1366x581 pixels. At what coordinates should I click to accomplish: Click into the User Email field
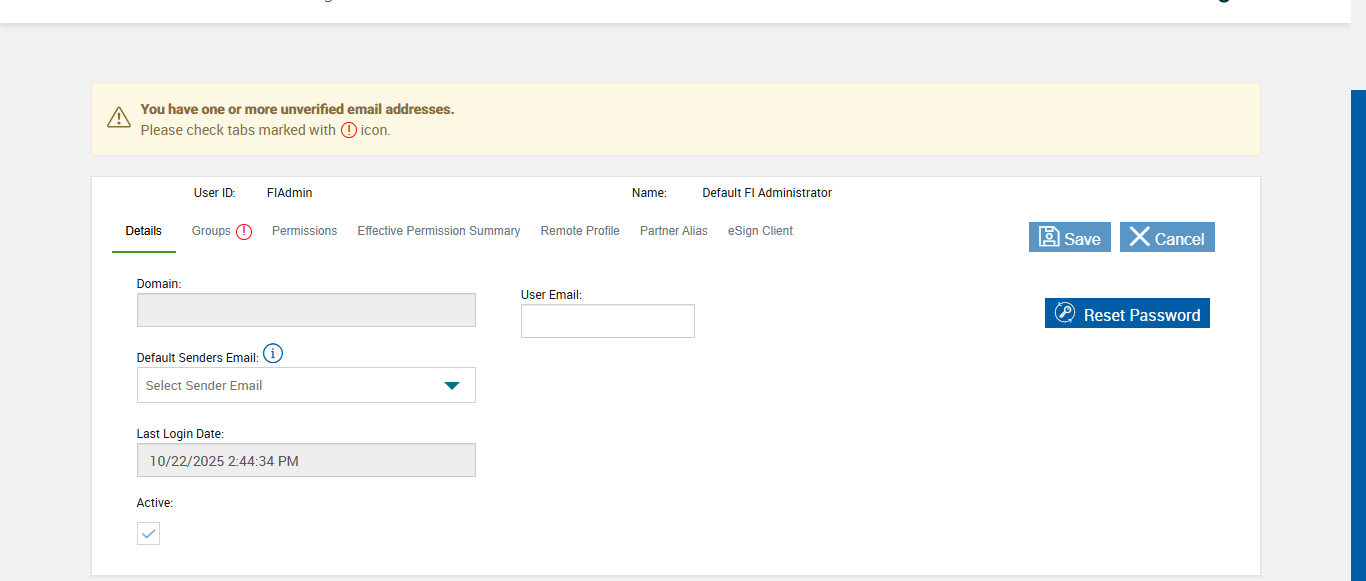(x=607, y=321)
